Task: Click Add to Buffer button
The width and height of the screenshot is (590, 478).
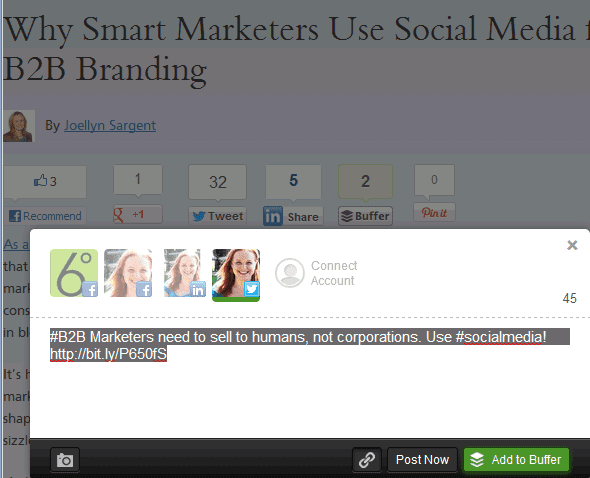Action: click(x=516, y=460)
